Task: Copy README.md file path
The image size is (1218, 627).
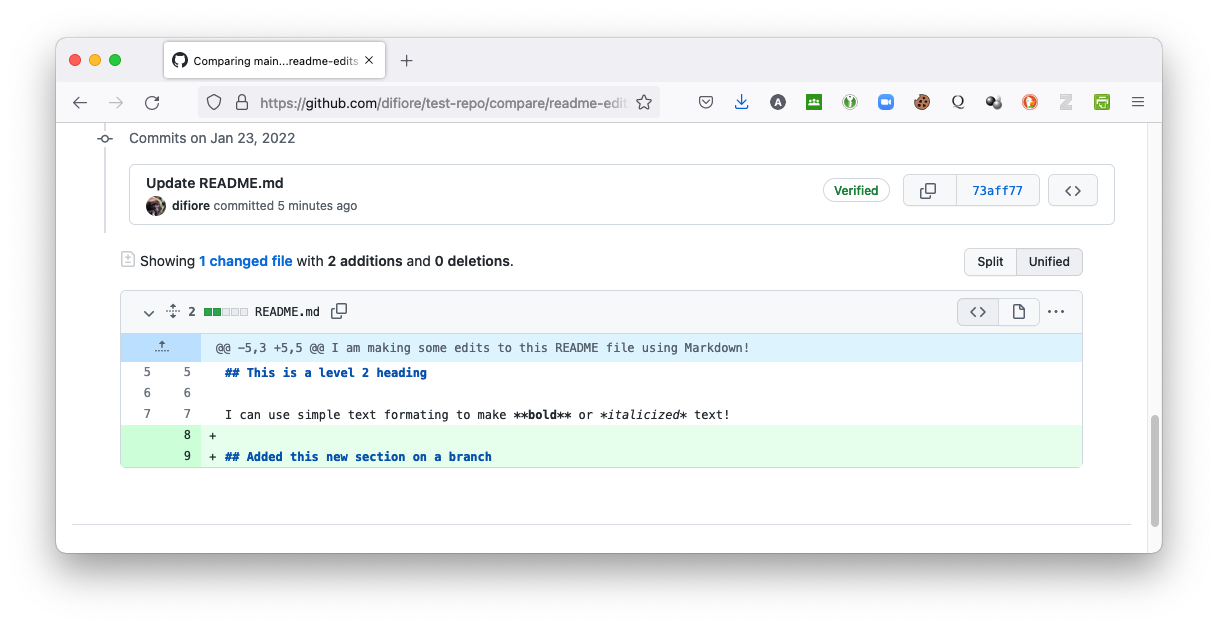Action: (x=339, y=311)
